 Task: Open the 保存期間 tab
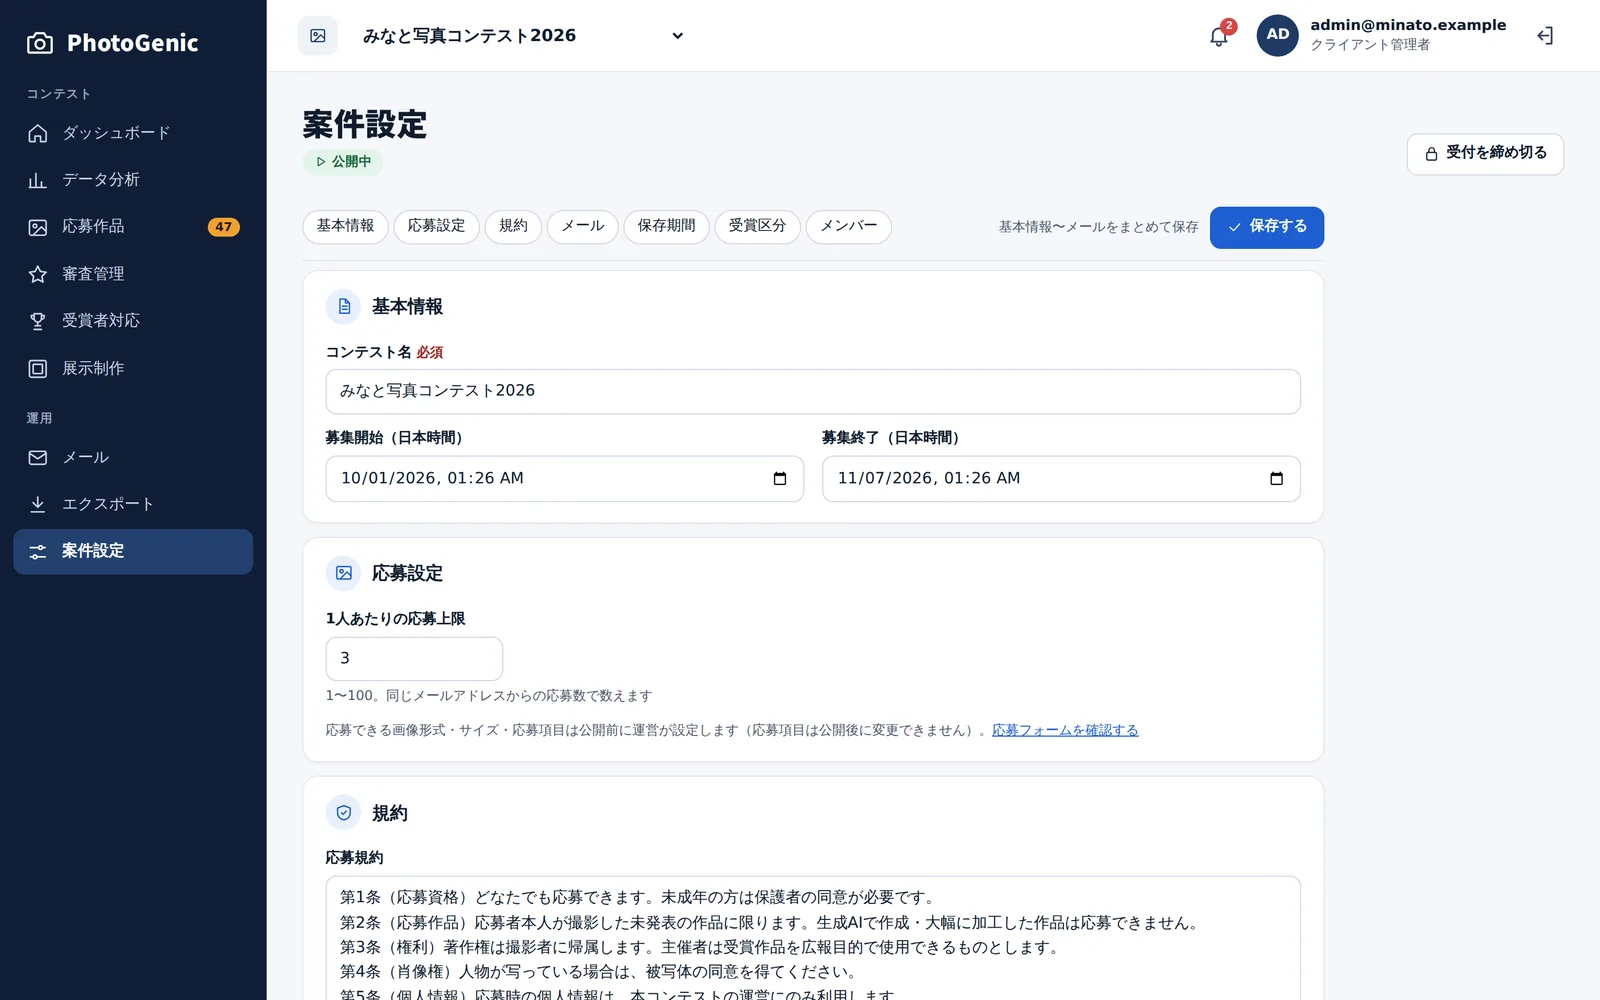click(666, 226)
